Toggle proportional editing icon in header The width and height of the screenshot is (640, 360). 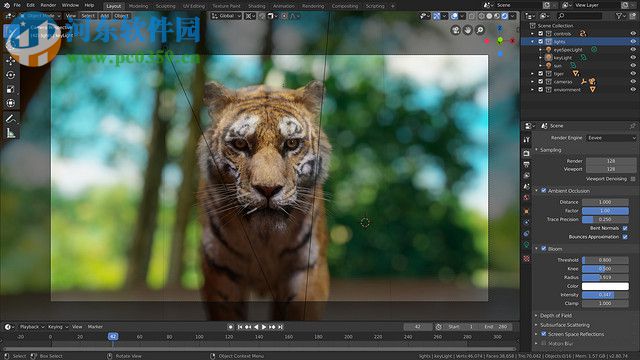(284, 16)
